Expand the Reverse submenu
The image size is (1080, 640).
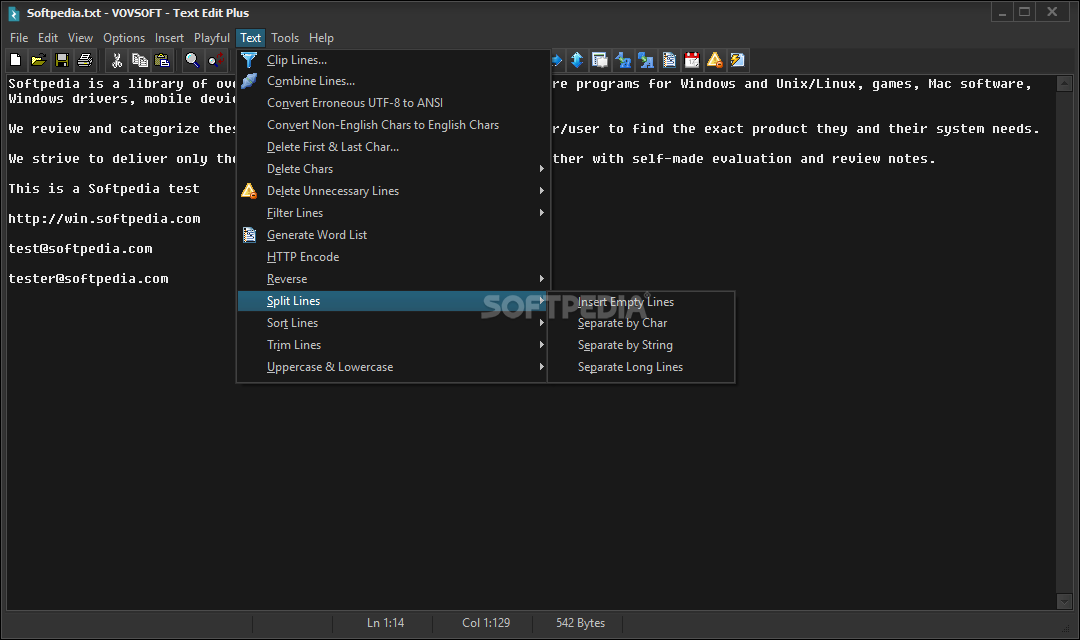point(393,279)
